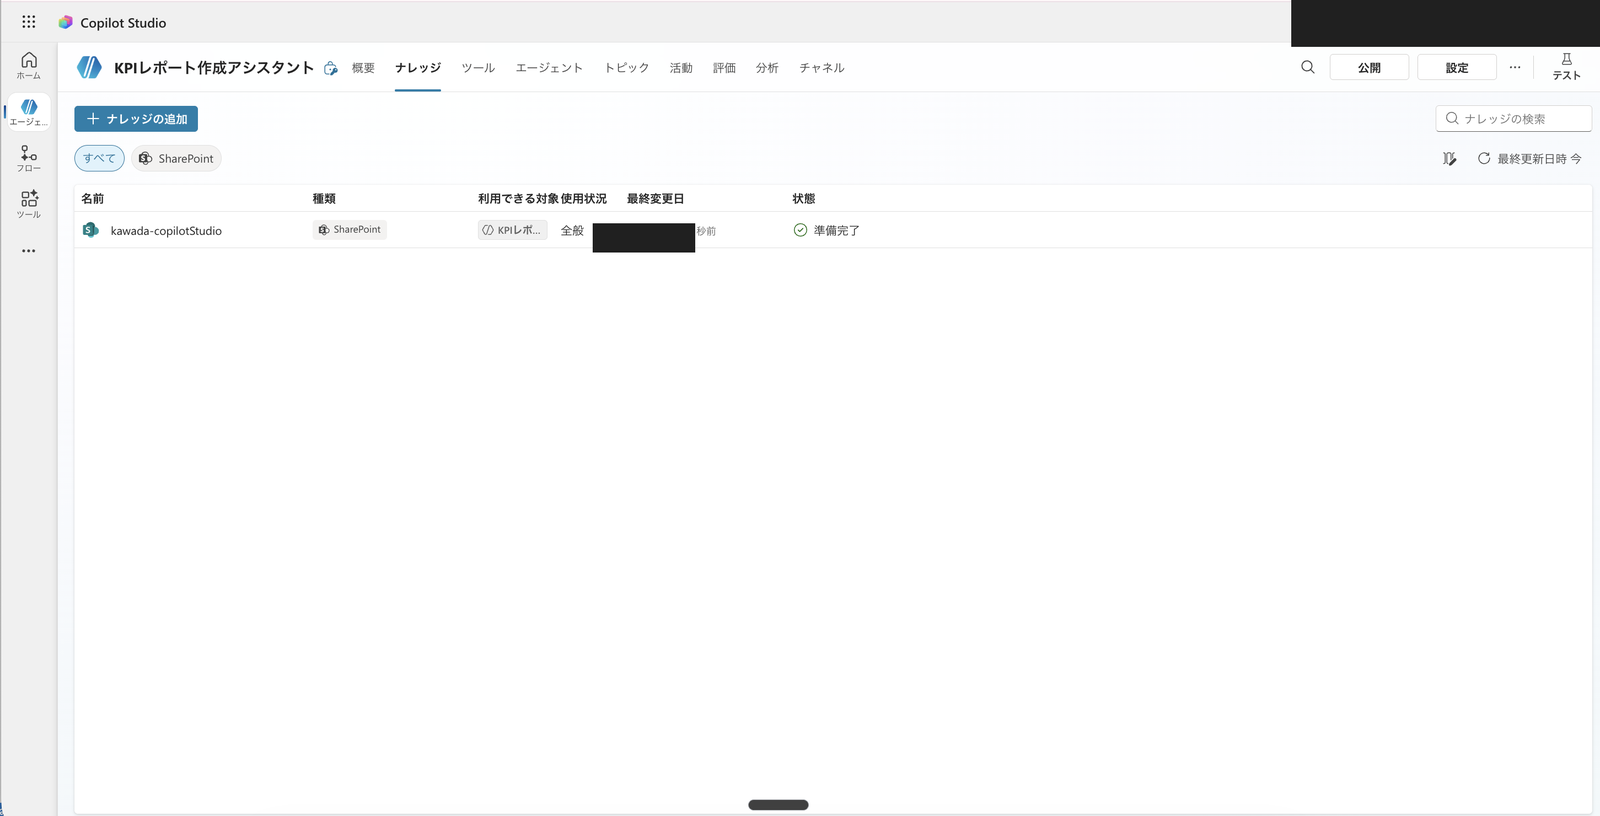
Task: Open more options ellipsis next to 設定
Action: click(1515, 67)
